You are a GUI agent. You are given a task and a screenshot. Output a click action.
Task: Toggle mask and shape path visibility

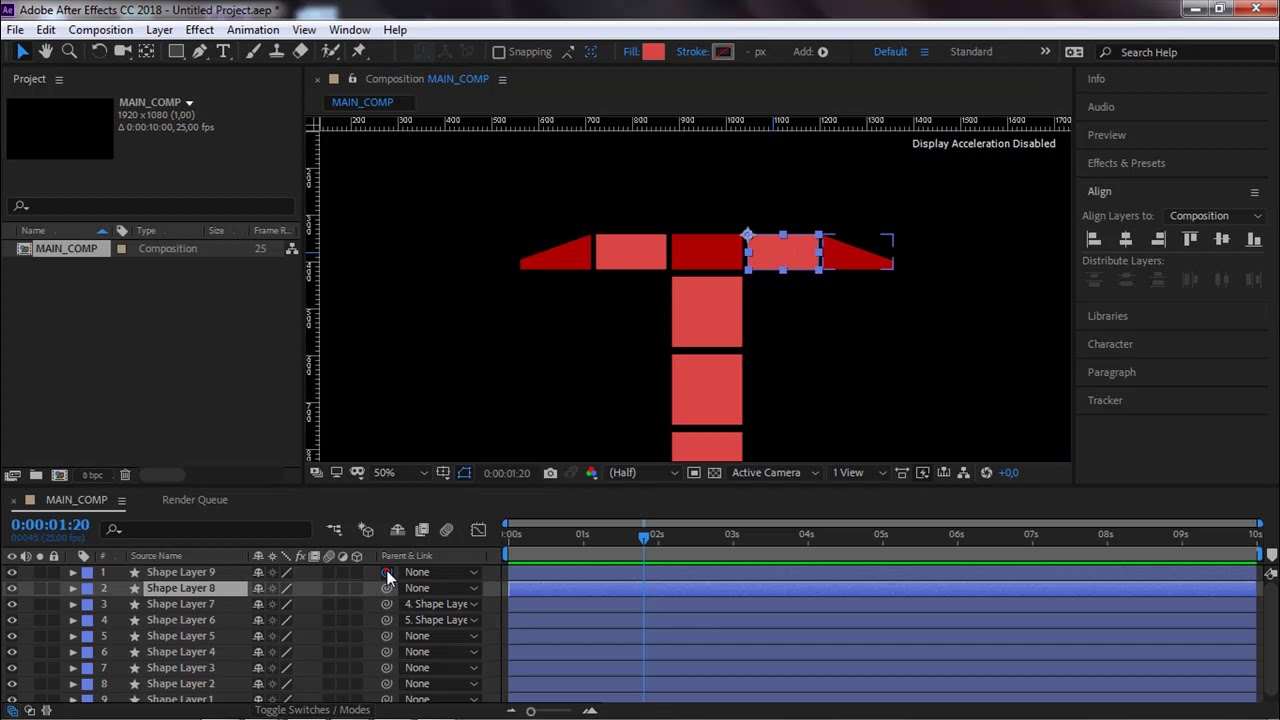coord(464,473)
